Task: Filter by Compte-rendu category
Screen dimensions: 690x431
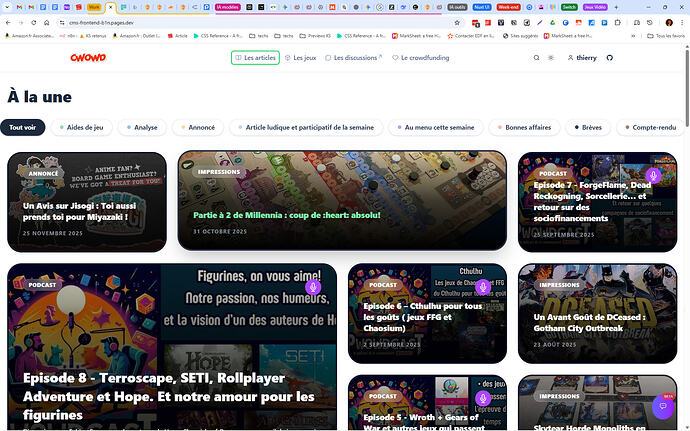Action: (x=650, y=127)
